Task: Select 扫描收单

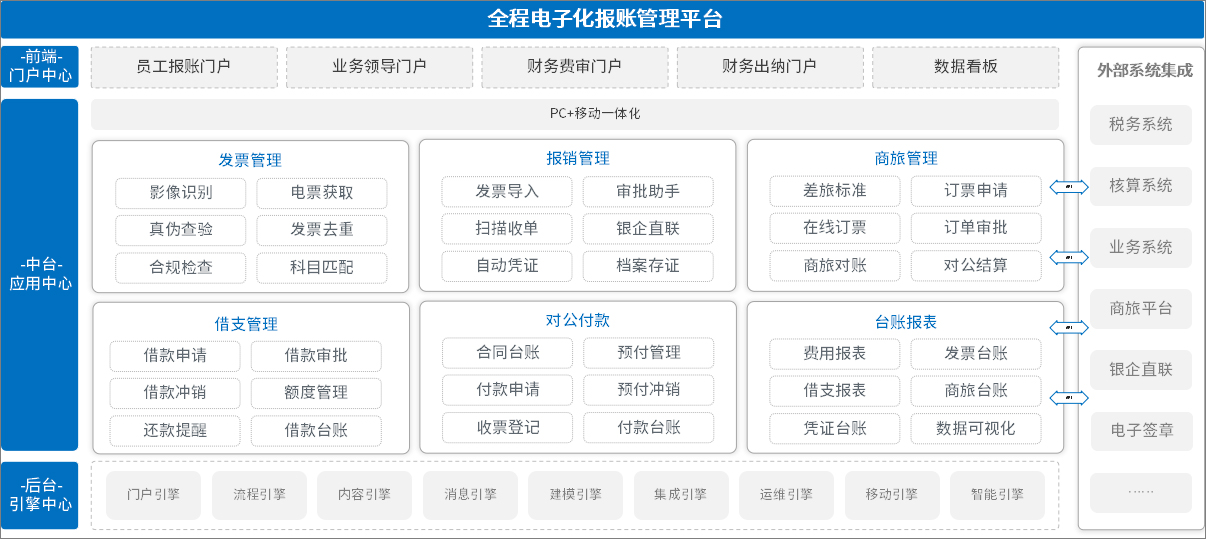Action: tap(507, 228)
